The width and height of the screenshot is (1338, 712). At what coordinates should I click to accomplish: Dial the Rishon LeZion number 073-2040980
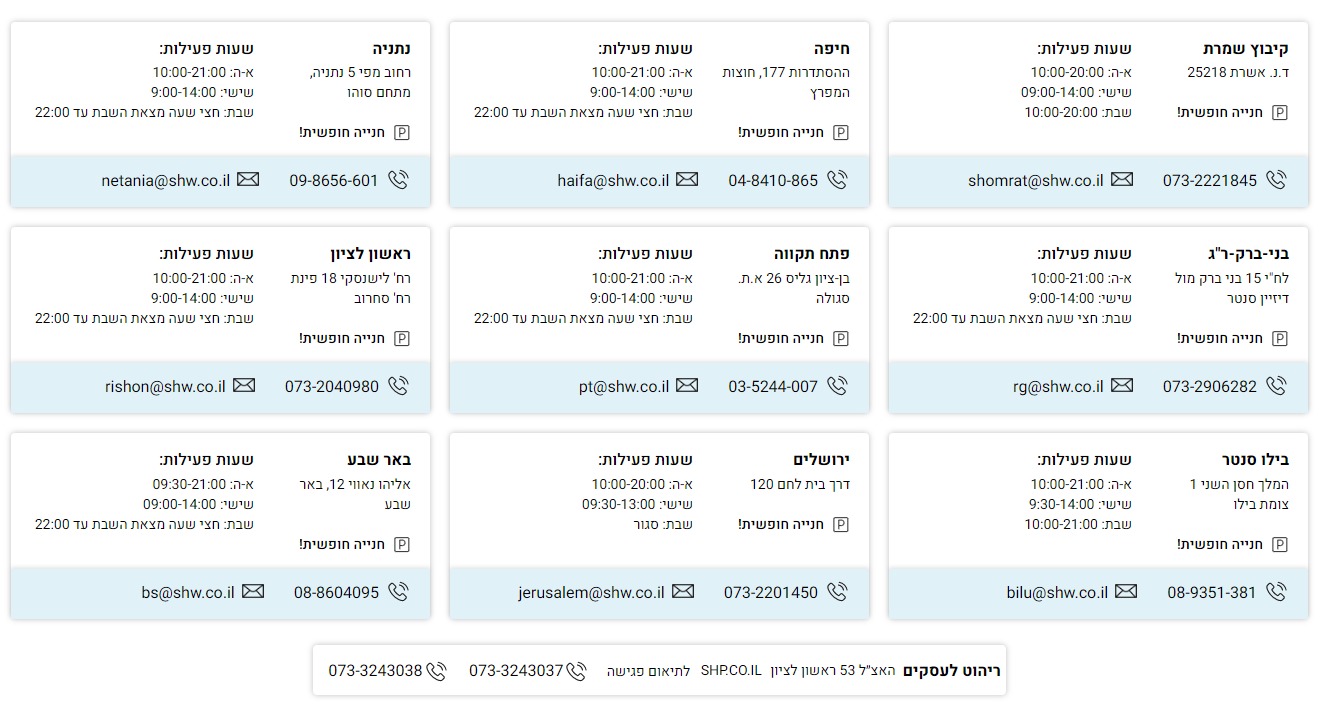click(332, 386)
